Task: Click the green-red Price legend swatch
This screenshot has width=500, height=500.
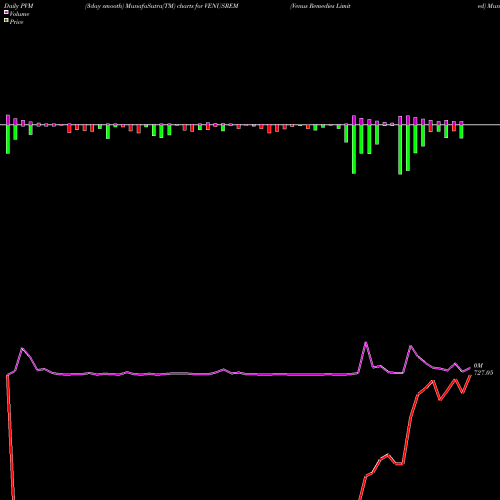Action: [x=6, y=21]
